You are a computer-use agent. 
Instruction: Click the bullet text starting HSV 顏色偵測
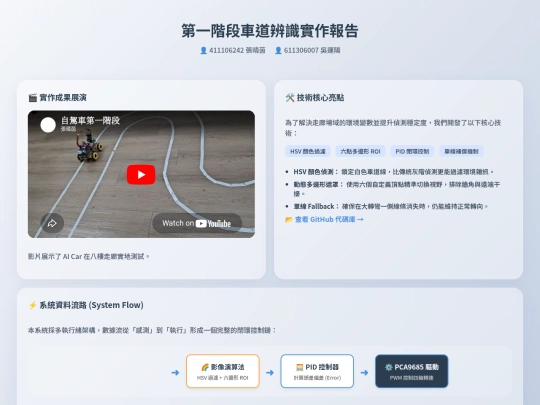coord(394,172)
